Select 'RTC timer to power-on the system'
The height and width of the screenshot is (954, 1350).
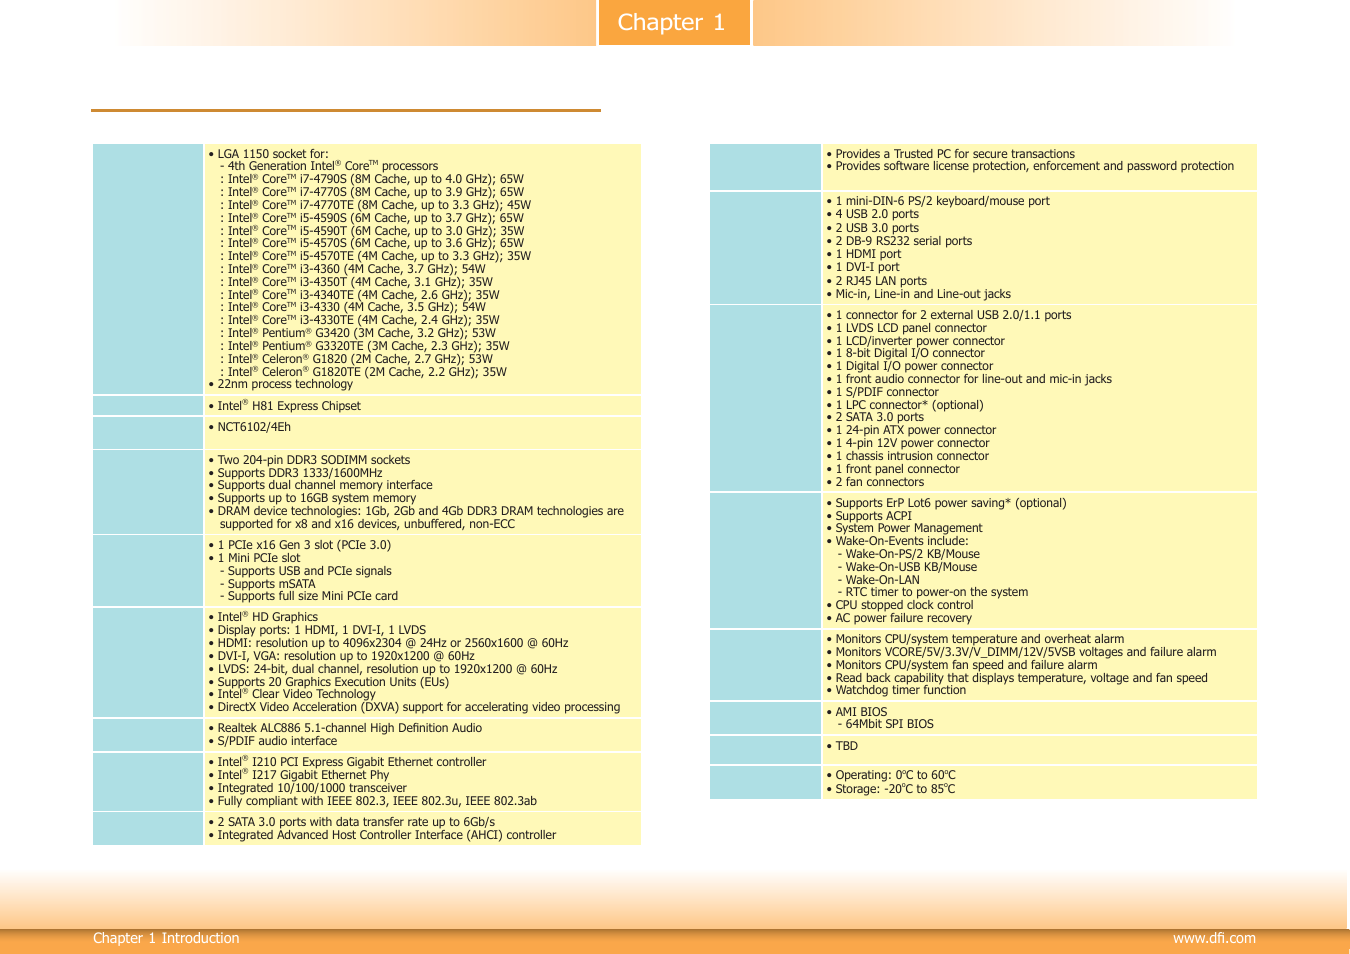pos(932,592)
